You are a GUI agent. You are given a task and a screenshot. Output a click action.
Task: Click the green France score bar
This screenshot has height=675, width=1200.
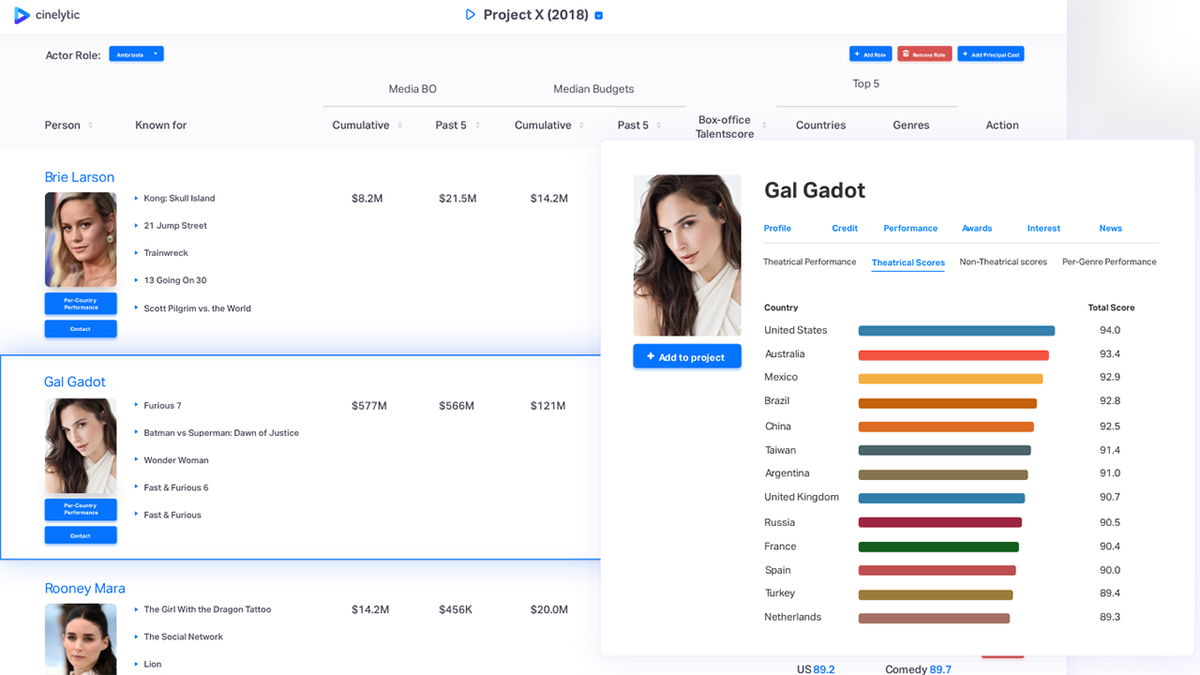pos(938,547)
